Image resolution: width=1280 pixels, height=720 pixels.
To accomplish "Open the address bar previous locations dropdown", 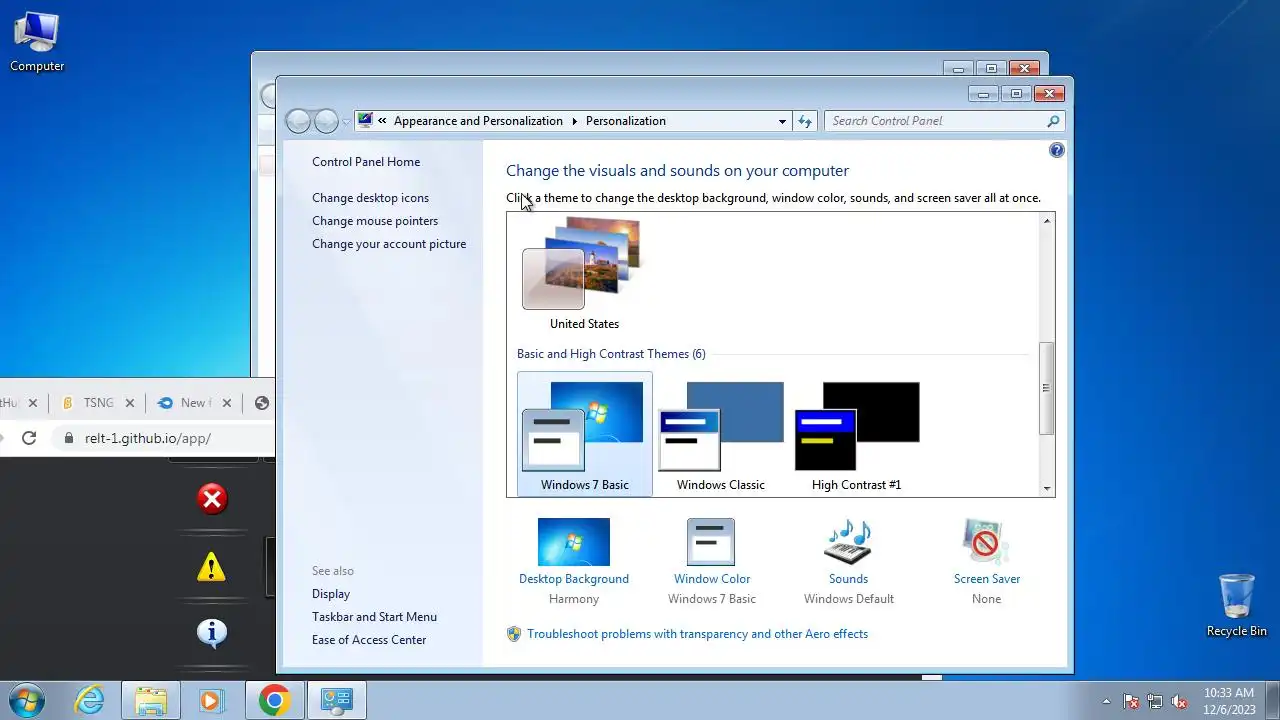I will point(782,121).
